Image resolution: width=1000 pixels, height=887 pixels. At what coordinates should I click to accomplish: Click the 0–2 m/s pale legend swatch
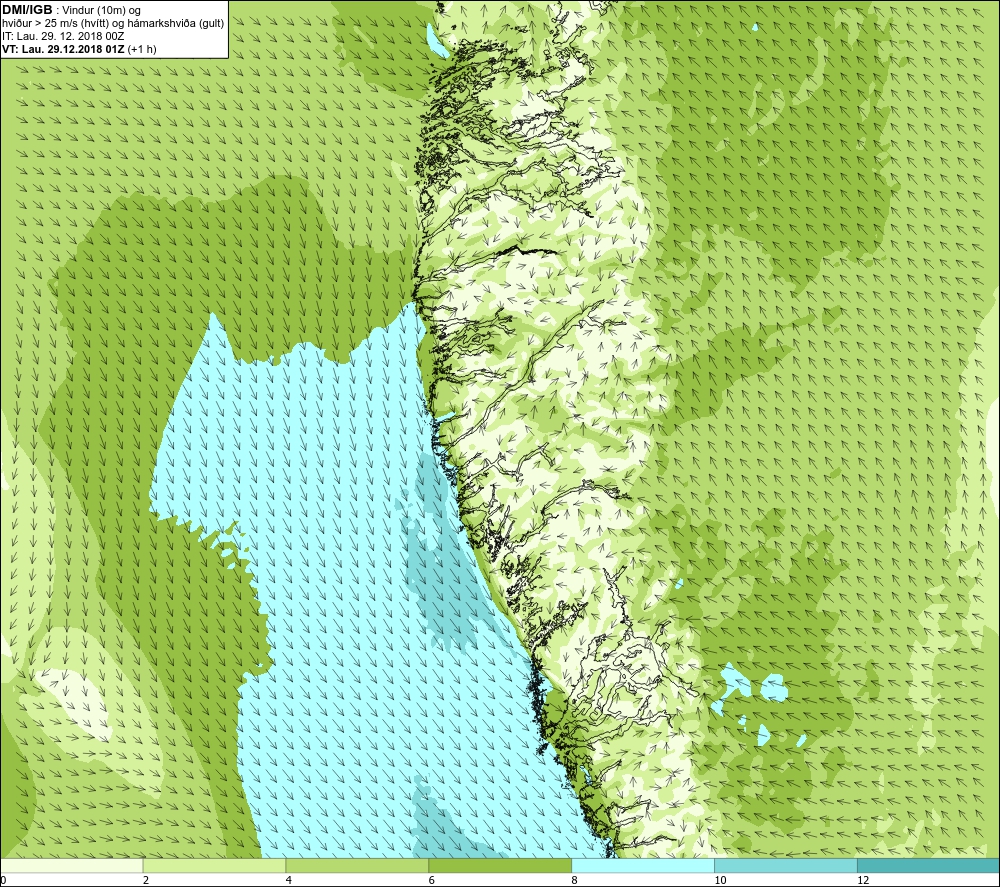coord(71,865)
